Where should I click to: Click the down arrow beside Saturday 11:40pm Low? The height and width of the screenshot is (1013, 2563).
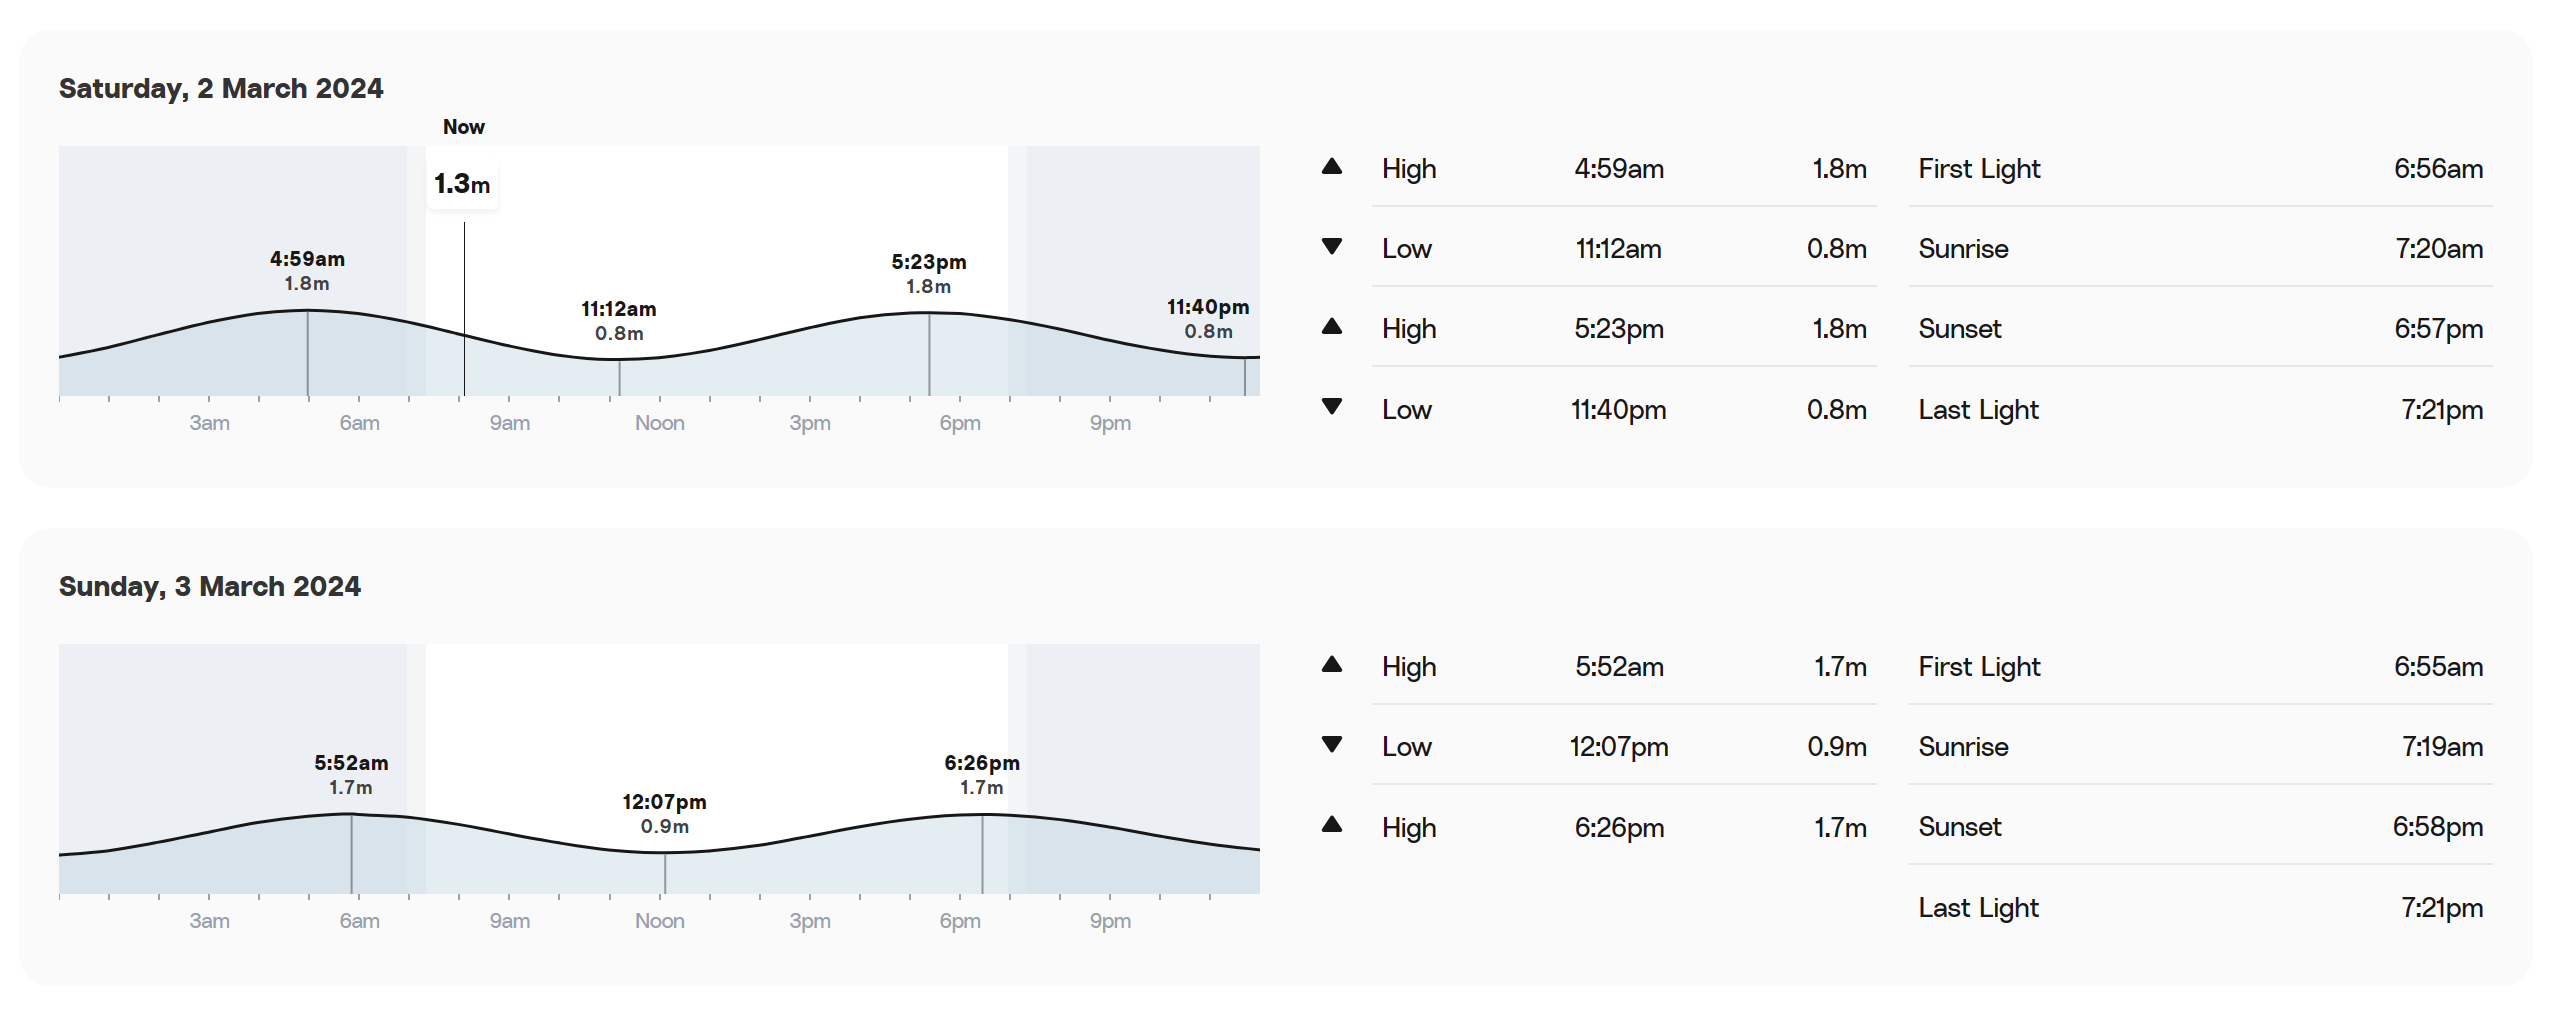(x=1331, y=407)
